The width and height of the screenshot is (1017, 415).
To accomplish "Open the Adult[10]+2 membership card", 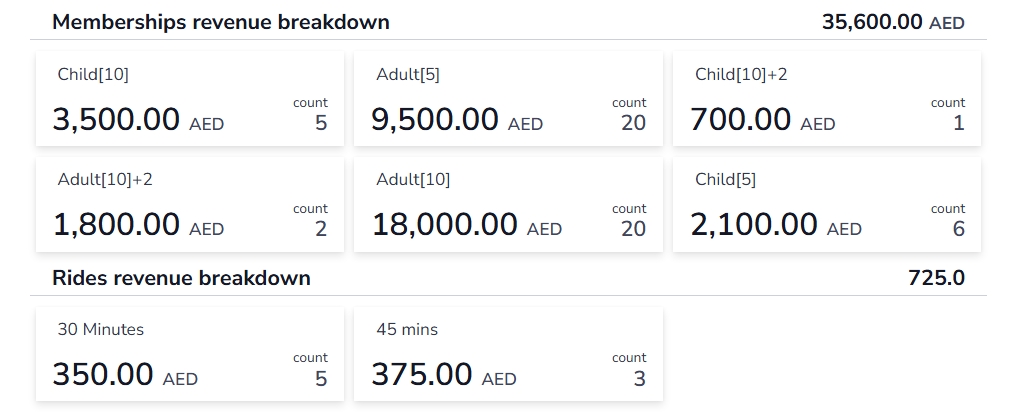I will (x=190, y=205).
